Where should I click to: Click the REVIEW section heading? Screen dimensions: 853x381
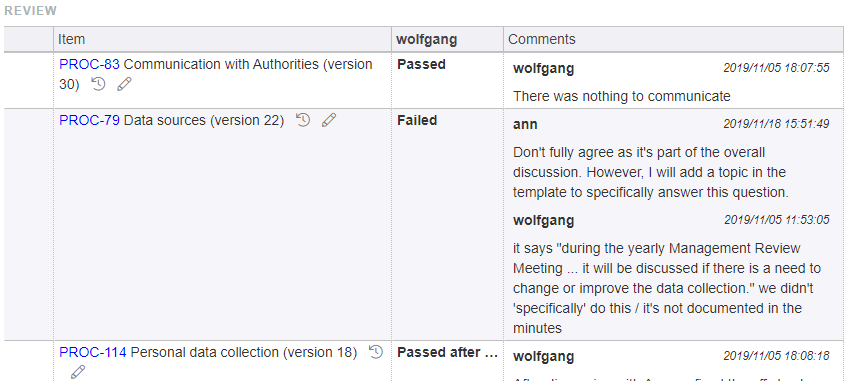tap(30, 11)
